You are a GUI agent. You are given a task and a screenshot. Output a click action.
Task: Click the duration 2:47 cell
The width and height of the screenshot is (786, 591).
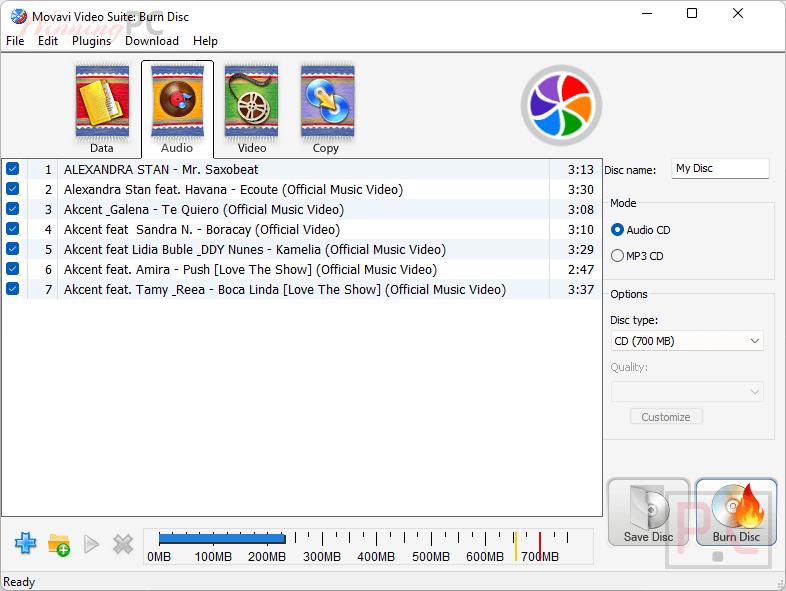(580, 270)
